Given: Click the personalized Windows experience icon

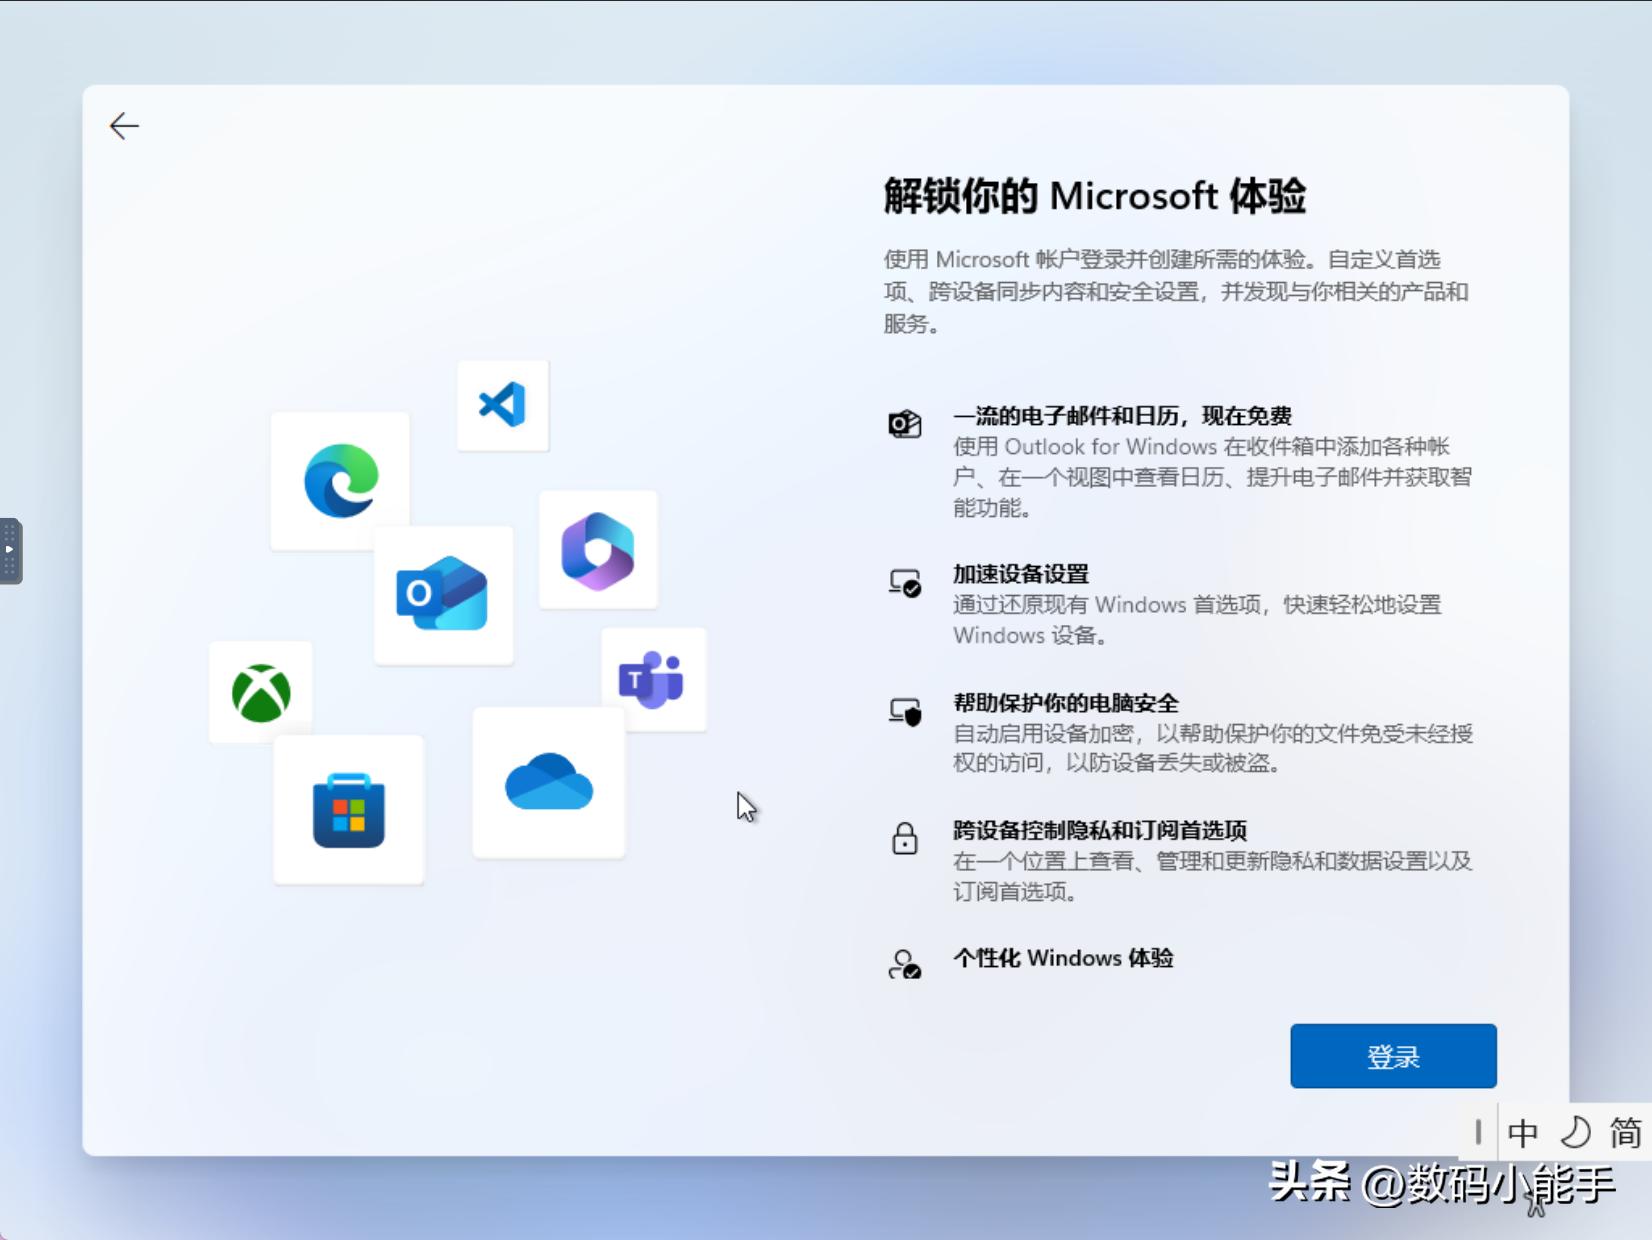Looking at the screenshot, I should [905, 964].
